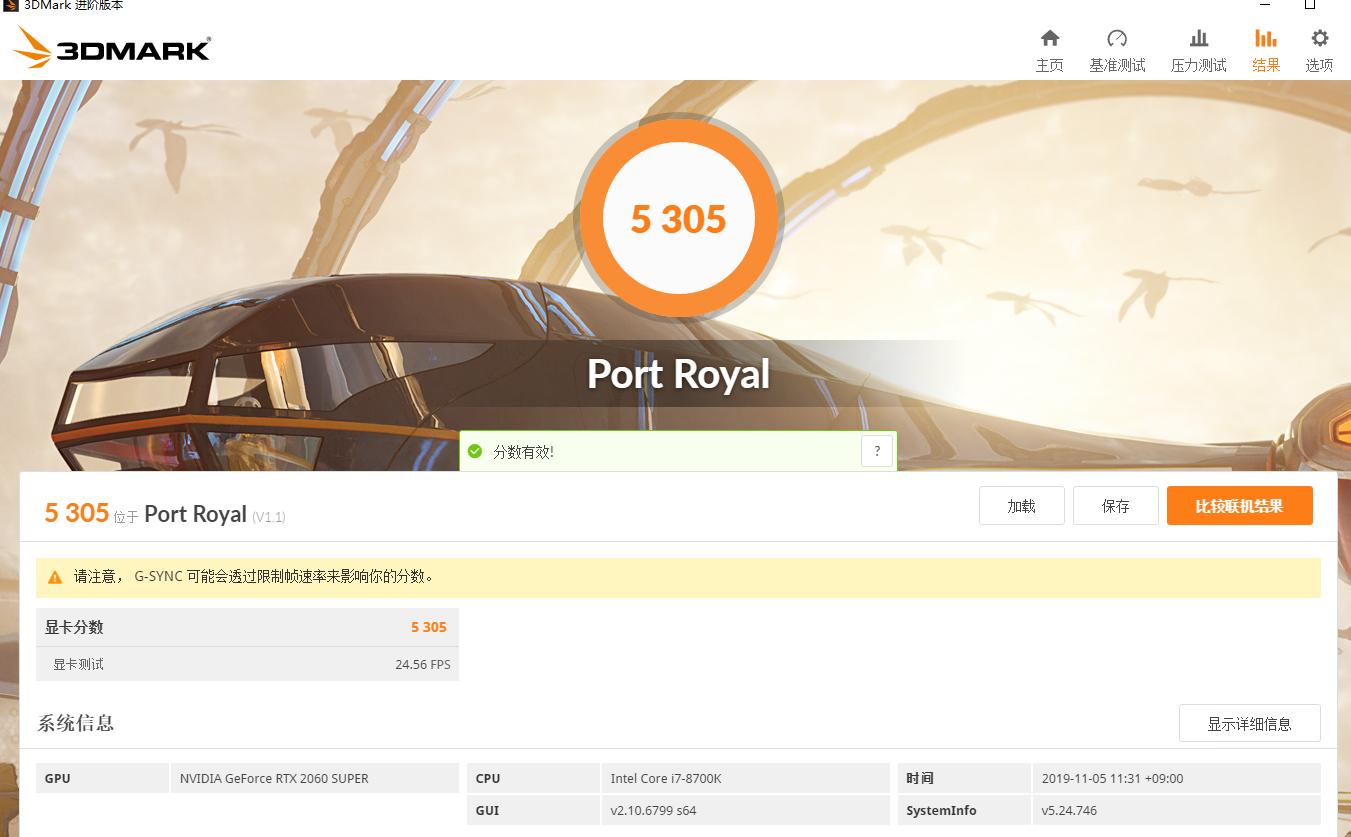Click the 3DMark app icon in the title bar

coord(9,5)
